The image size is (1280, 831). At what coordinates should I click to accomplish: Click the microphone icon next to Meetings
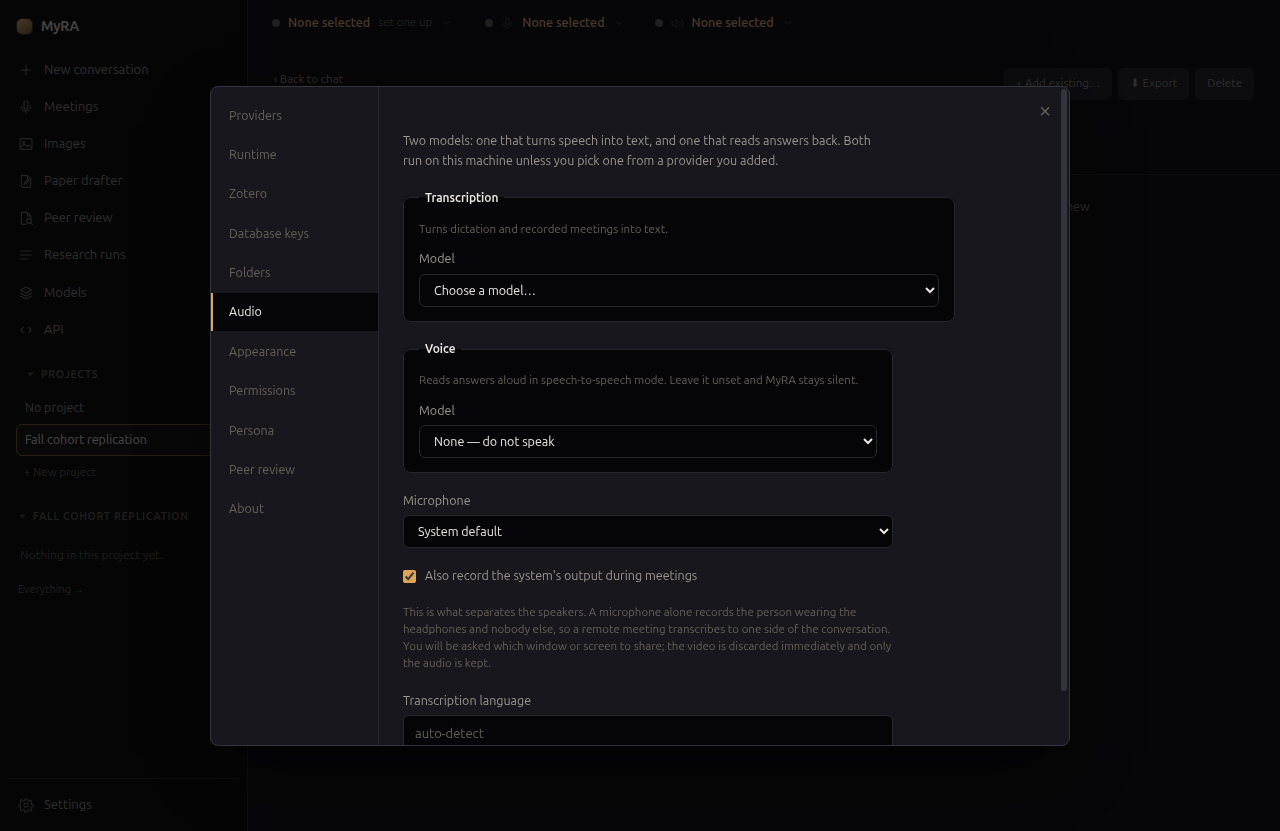[26, 107]
